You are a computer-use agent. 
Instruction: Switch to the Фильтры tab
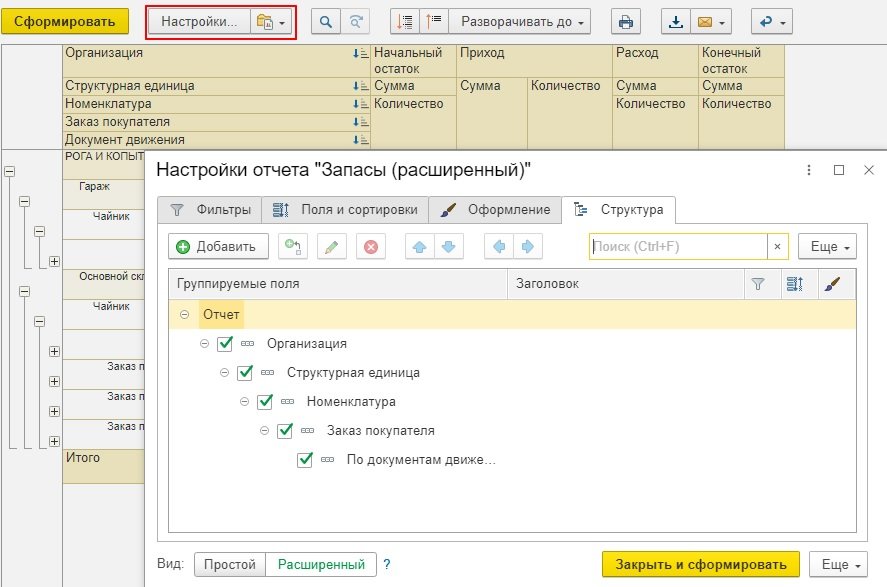pos(210,210)
